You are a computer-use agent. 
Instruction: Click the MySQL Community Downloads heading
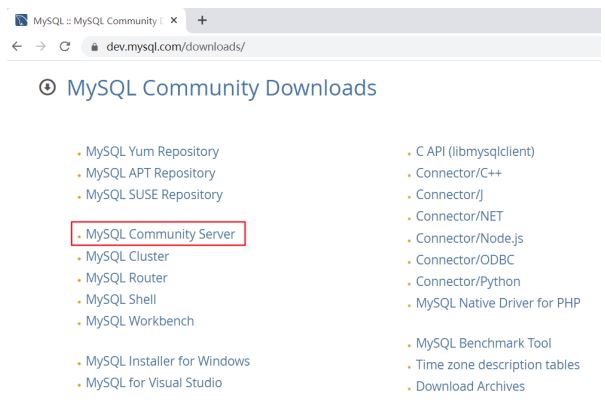pos(221,89)
